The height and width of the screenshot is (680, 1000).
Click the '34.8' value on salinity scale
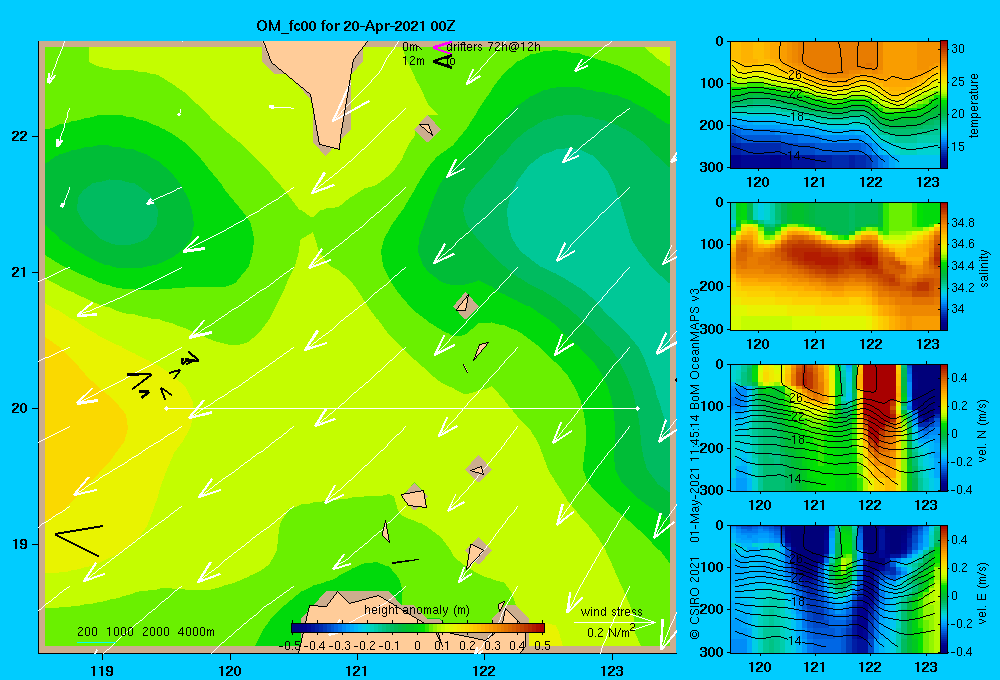962,223
